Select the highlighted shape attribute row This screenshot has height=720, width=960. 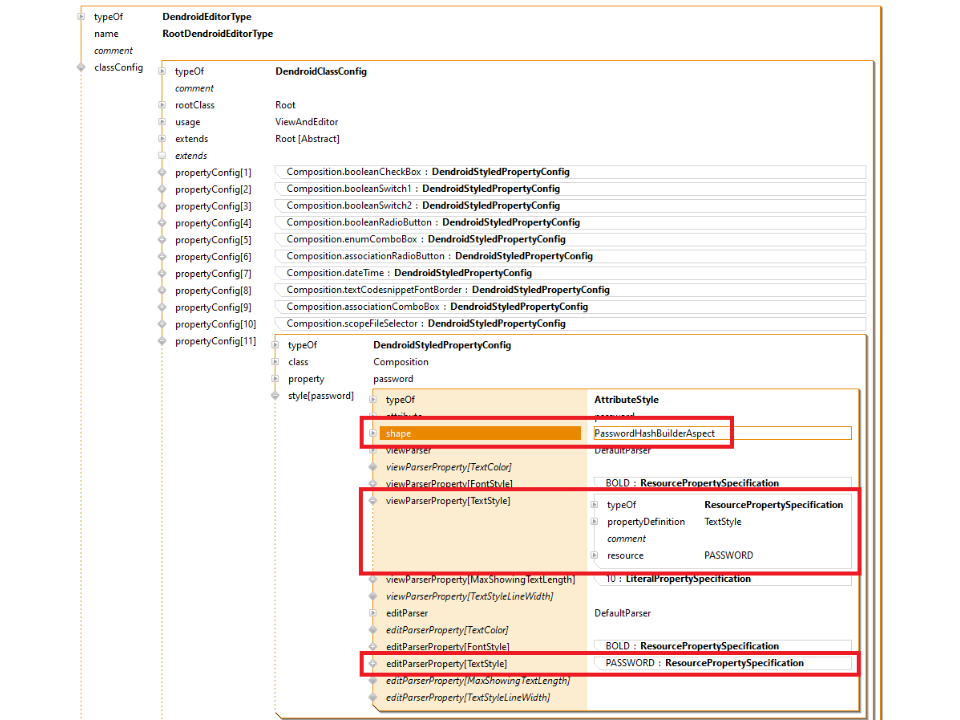click(x=480, y=434)
